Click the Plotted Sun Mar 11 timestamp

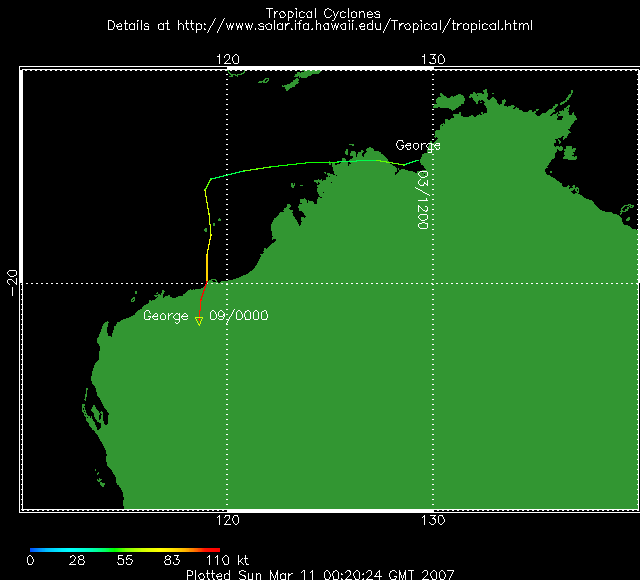320,575
